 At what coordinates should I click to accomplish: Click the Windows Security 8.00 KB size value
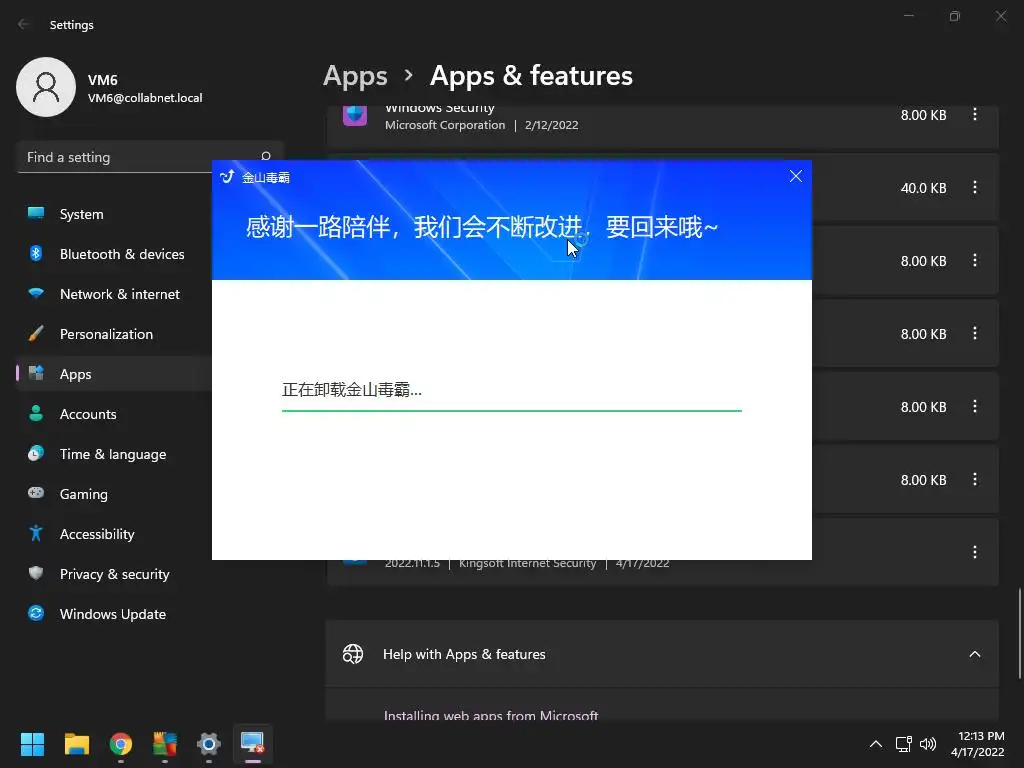pos(923,115)
